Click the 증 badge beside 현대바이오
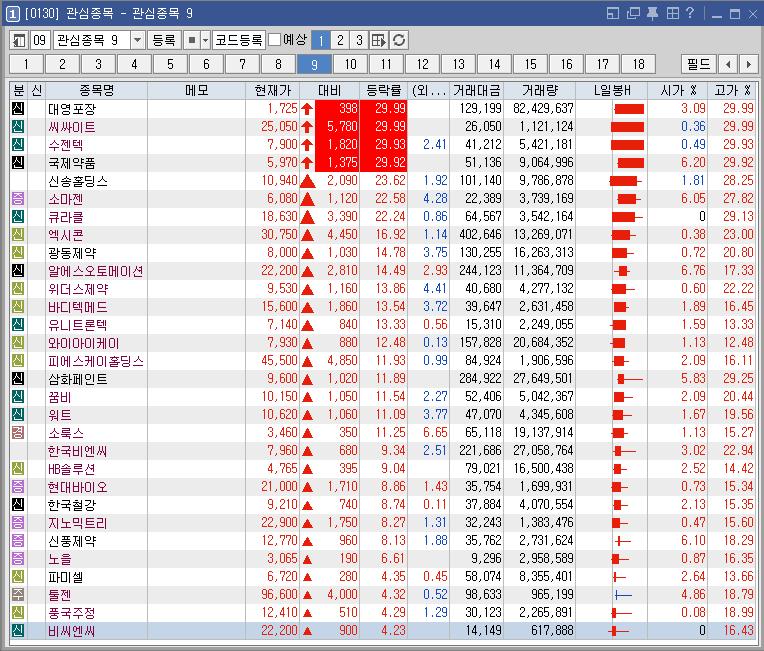764x651 pixels. click(x=18, y=486)
